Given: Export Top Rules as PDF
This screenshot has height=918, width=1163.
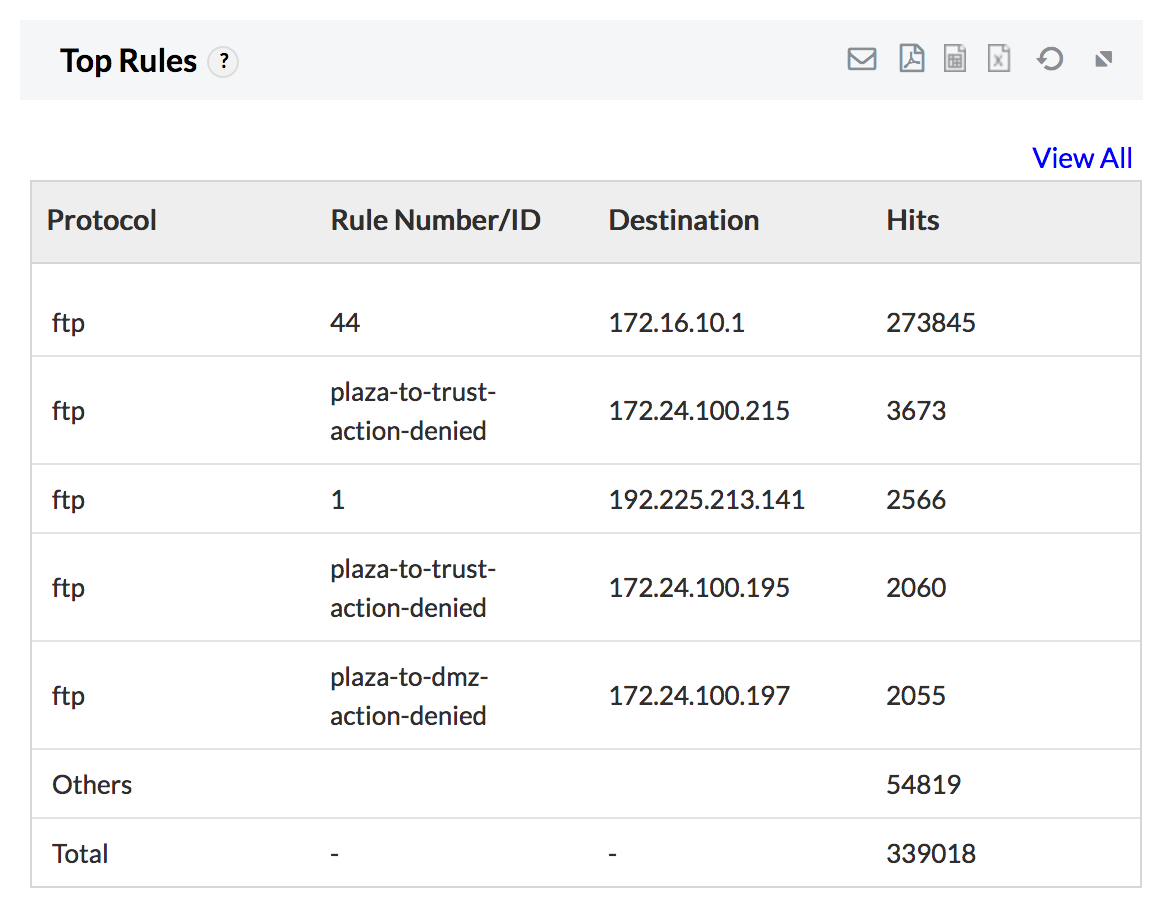Looking at the screenshot, I should (x=911, y=60).
